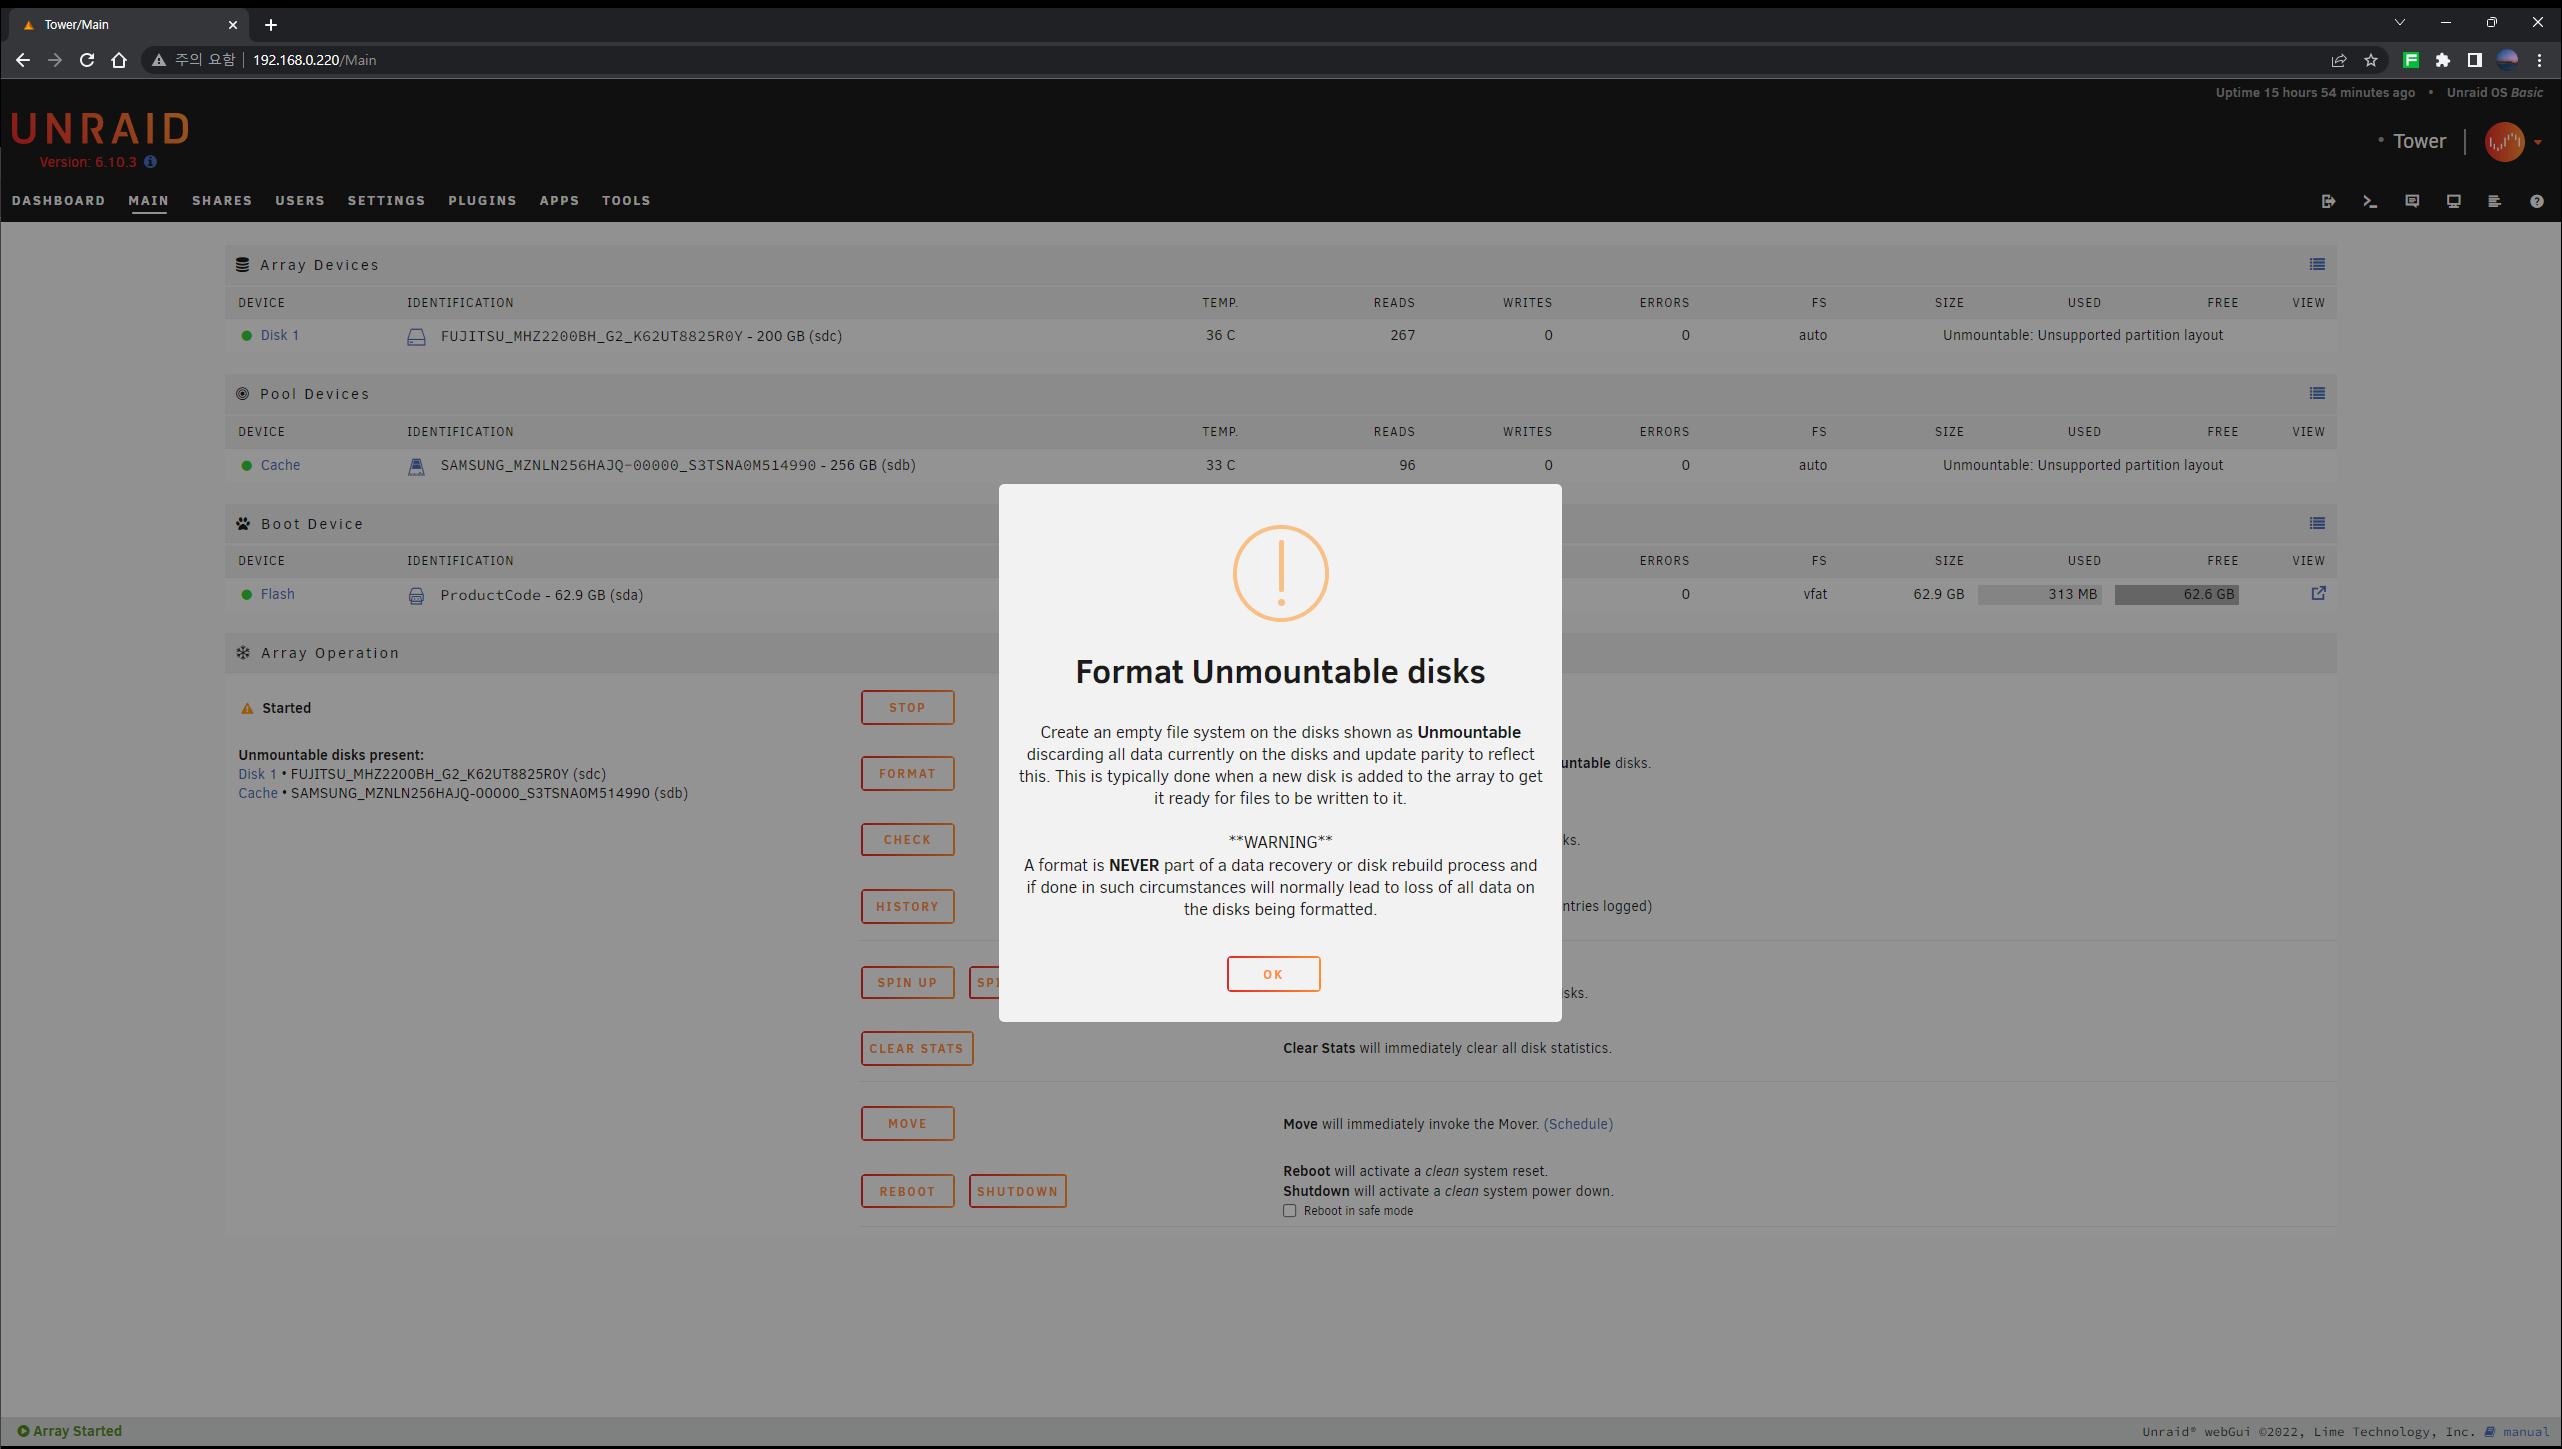Click the terminal icon in header
2562x1449 pixels.
click(x=2369, y=201)
